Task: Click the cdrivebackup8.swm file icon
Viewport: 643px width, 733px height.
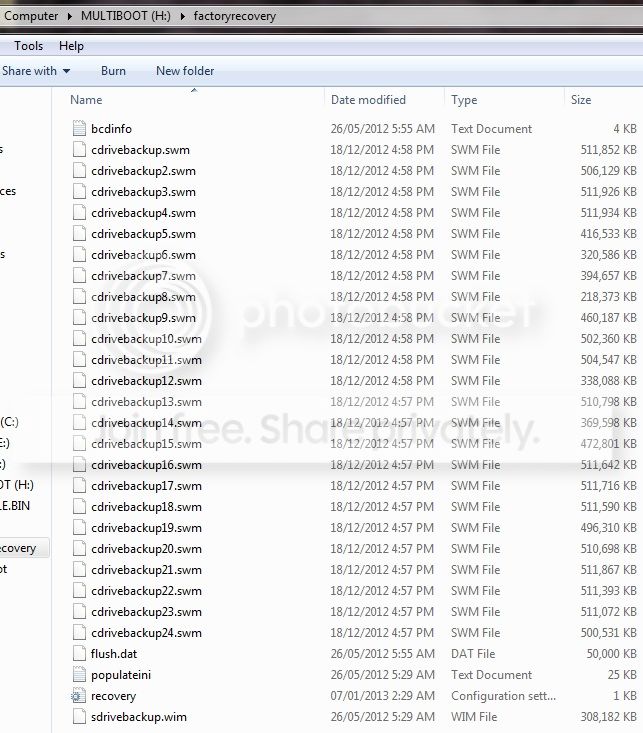Action: click(x=79, y=297)
